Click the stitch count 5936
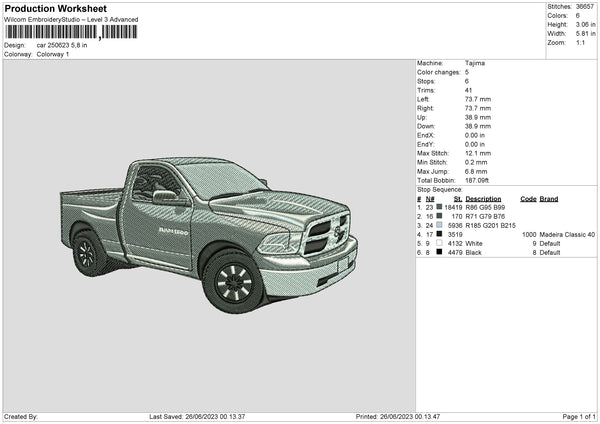600x424 pixels. coord(455,226)
